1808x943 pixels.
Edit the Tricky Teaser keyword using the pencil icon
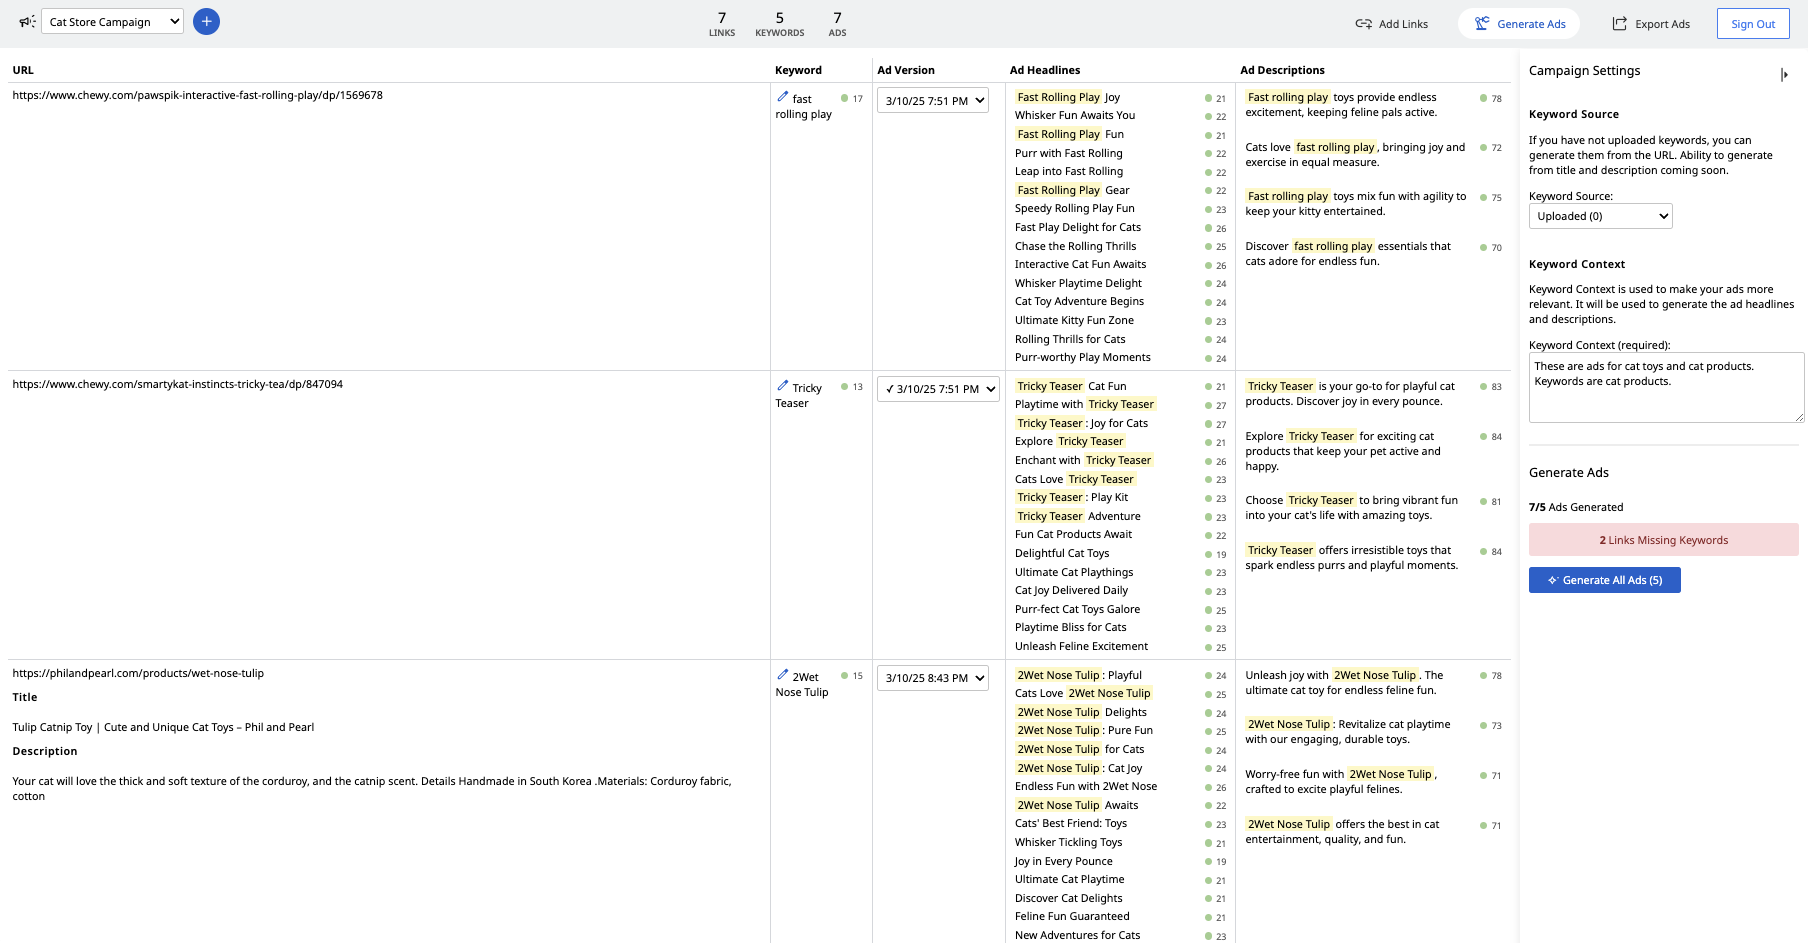pyautogui.click(x=782, y=386)
